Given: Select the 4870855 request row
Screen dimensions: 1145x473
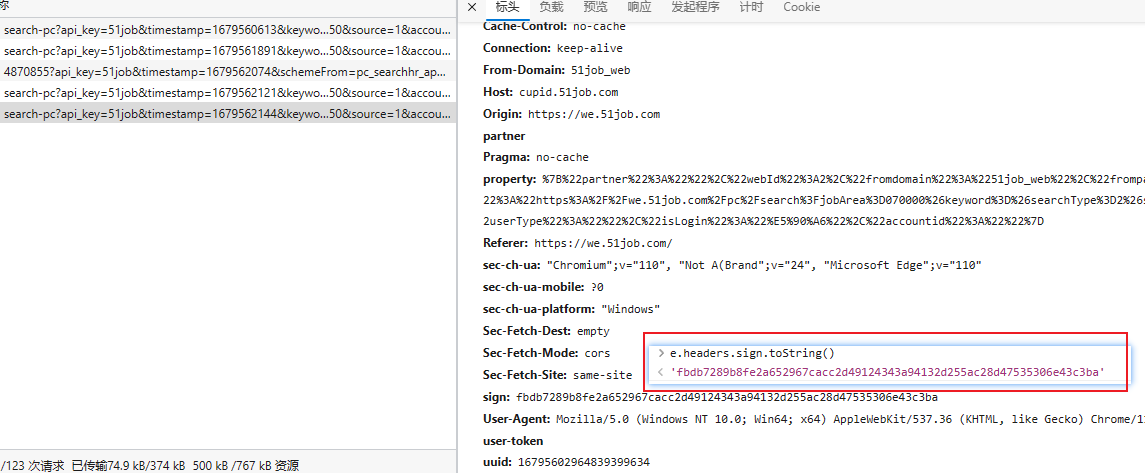Looking at the screenshot, I should coord(227,72).
